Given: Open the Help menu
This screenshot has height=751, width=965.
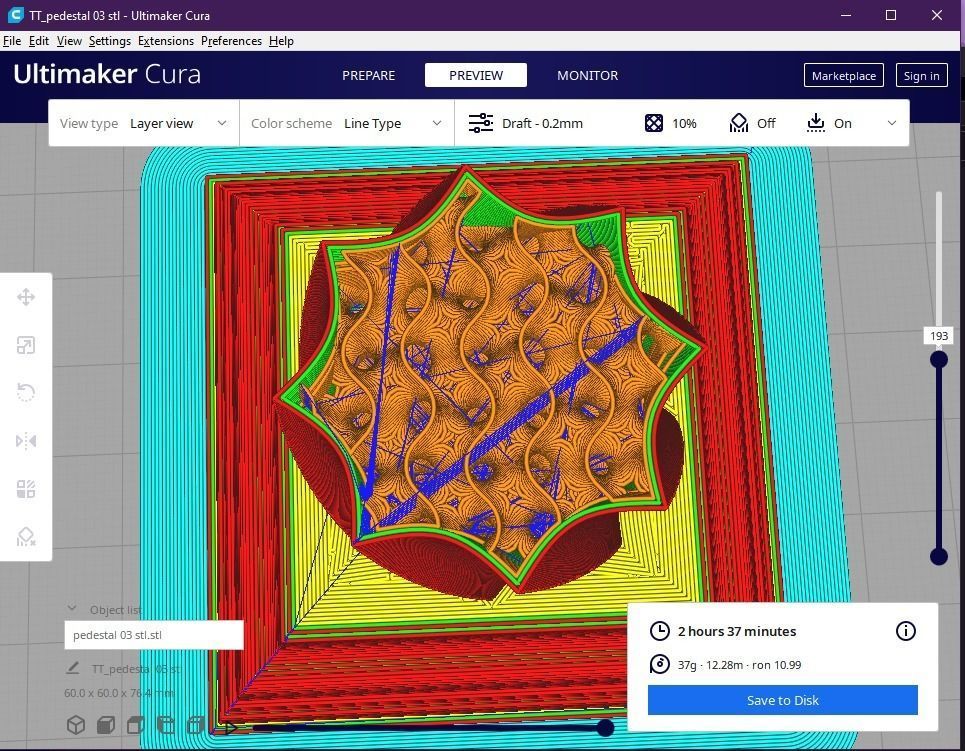Looking at the screenshot, I should point(281,41).
